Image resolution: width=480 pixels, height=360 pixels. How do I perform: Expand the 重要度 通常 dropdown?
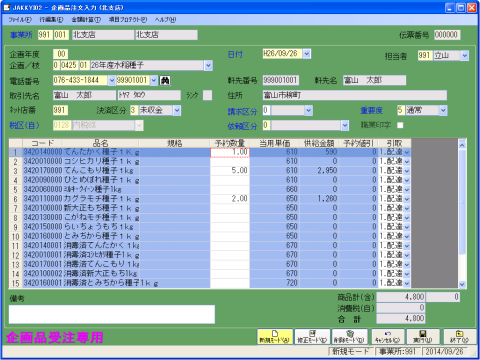443,110
